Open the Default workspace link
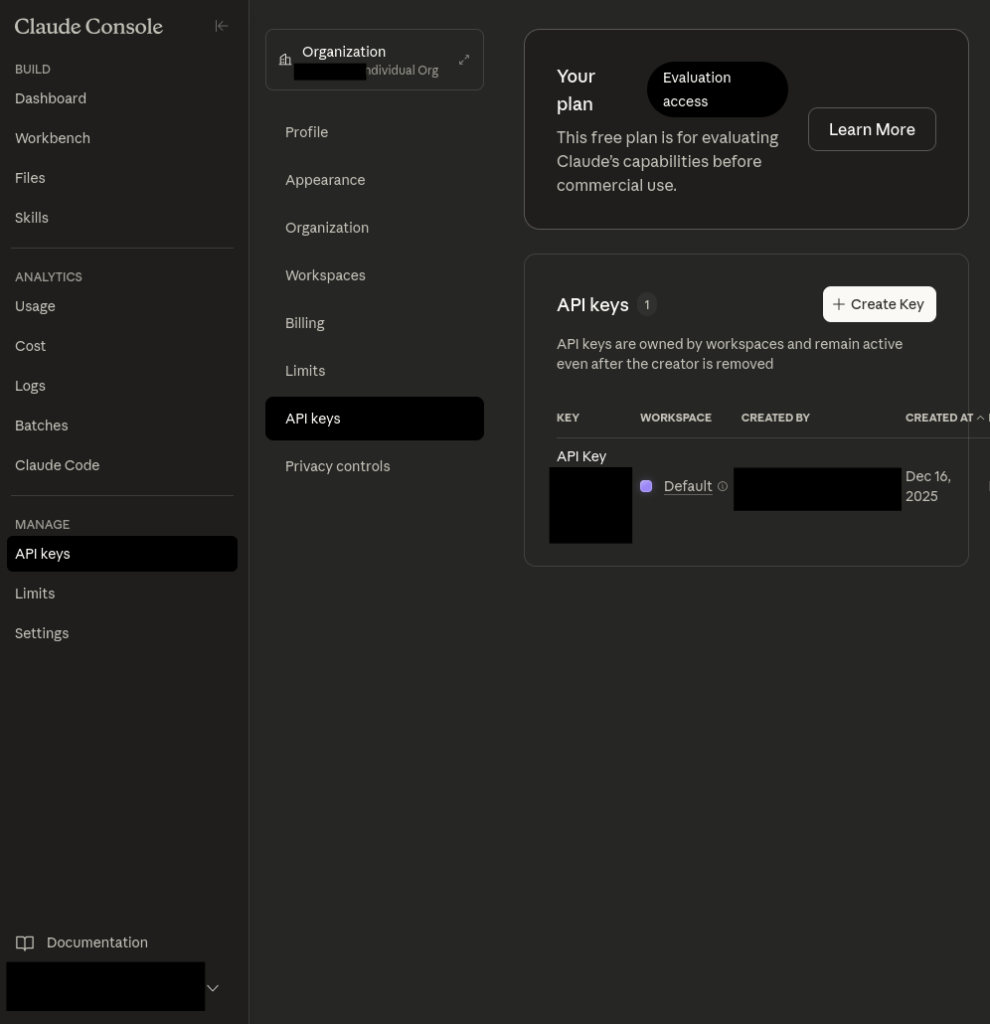990x1024 pixels. point(688,486)
